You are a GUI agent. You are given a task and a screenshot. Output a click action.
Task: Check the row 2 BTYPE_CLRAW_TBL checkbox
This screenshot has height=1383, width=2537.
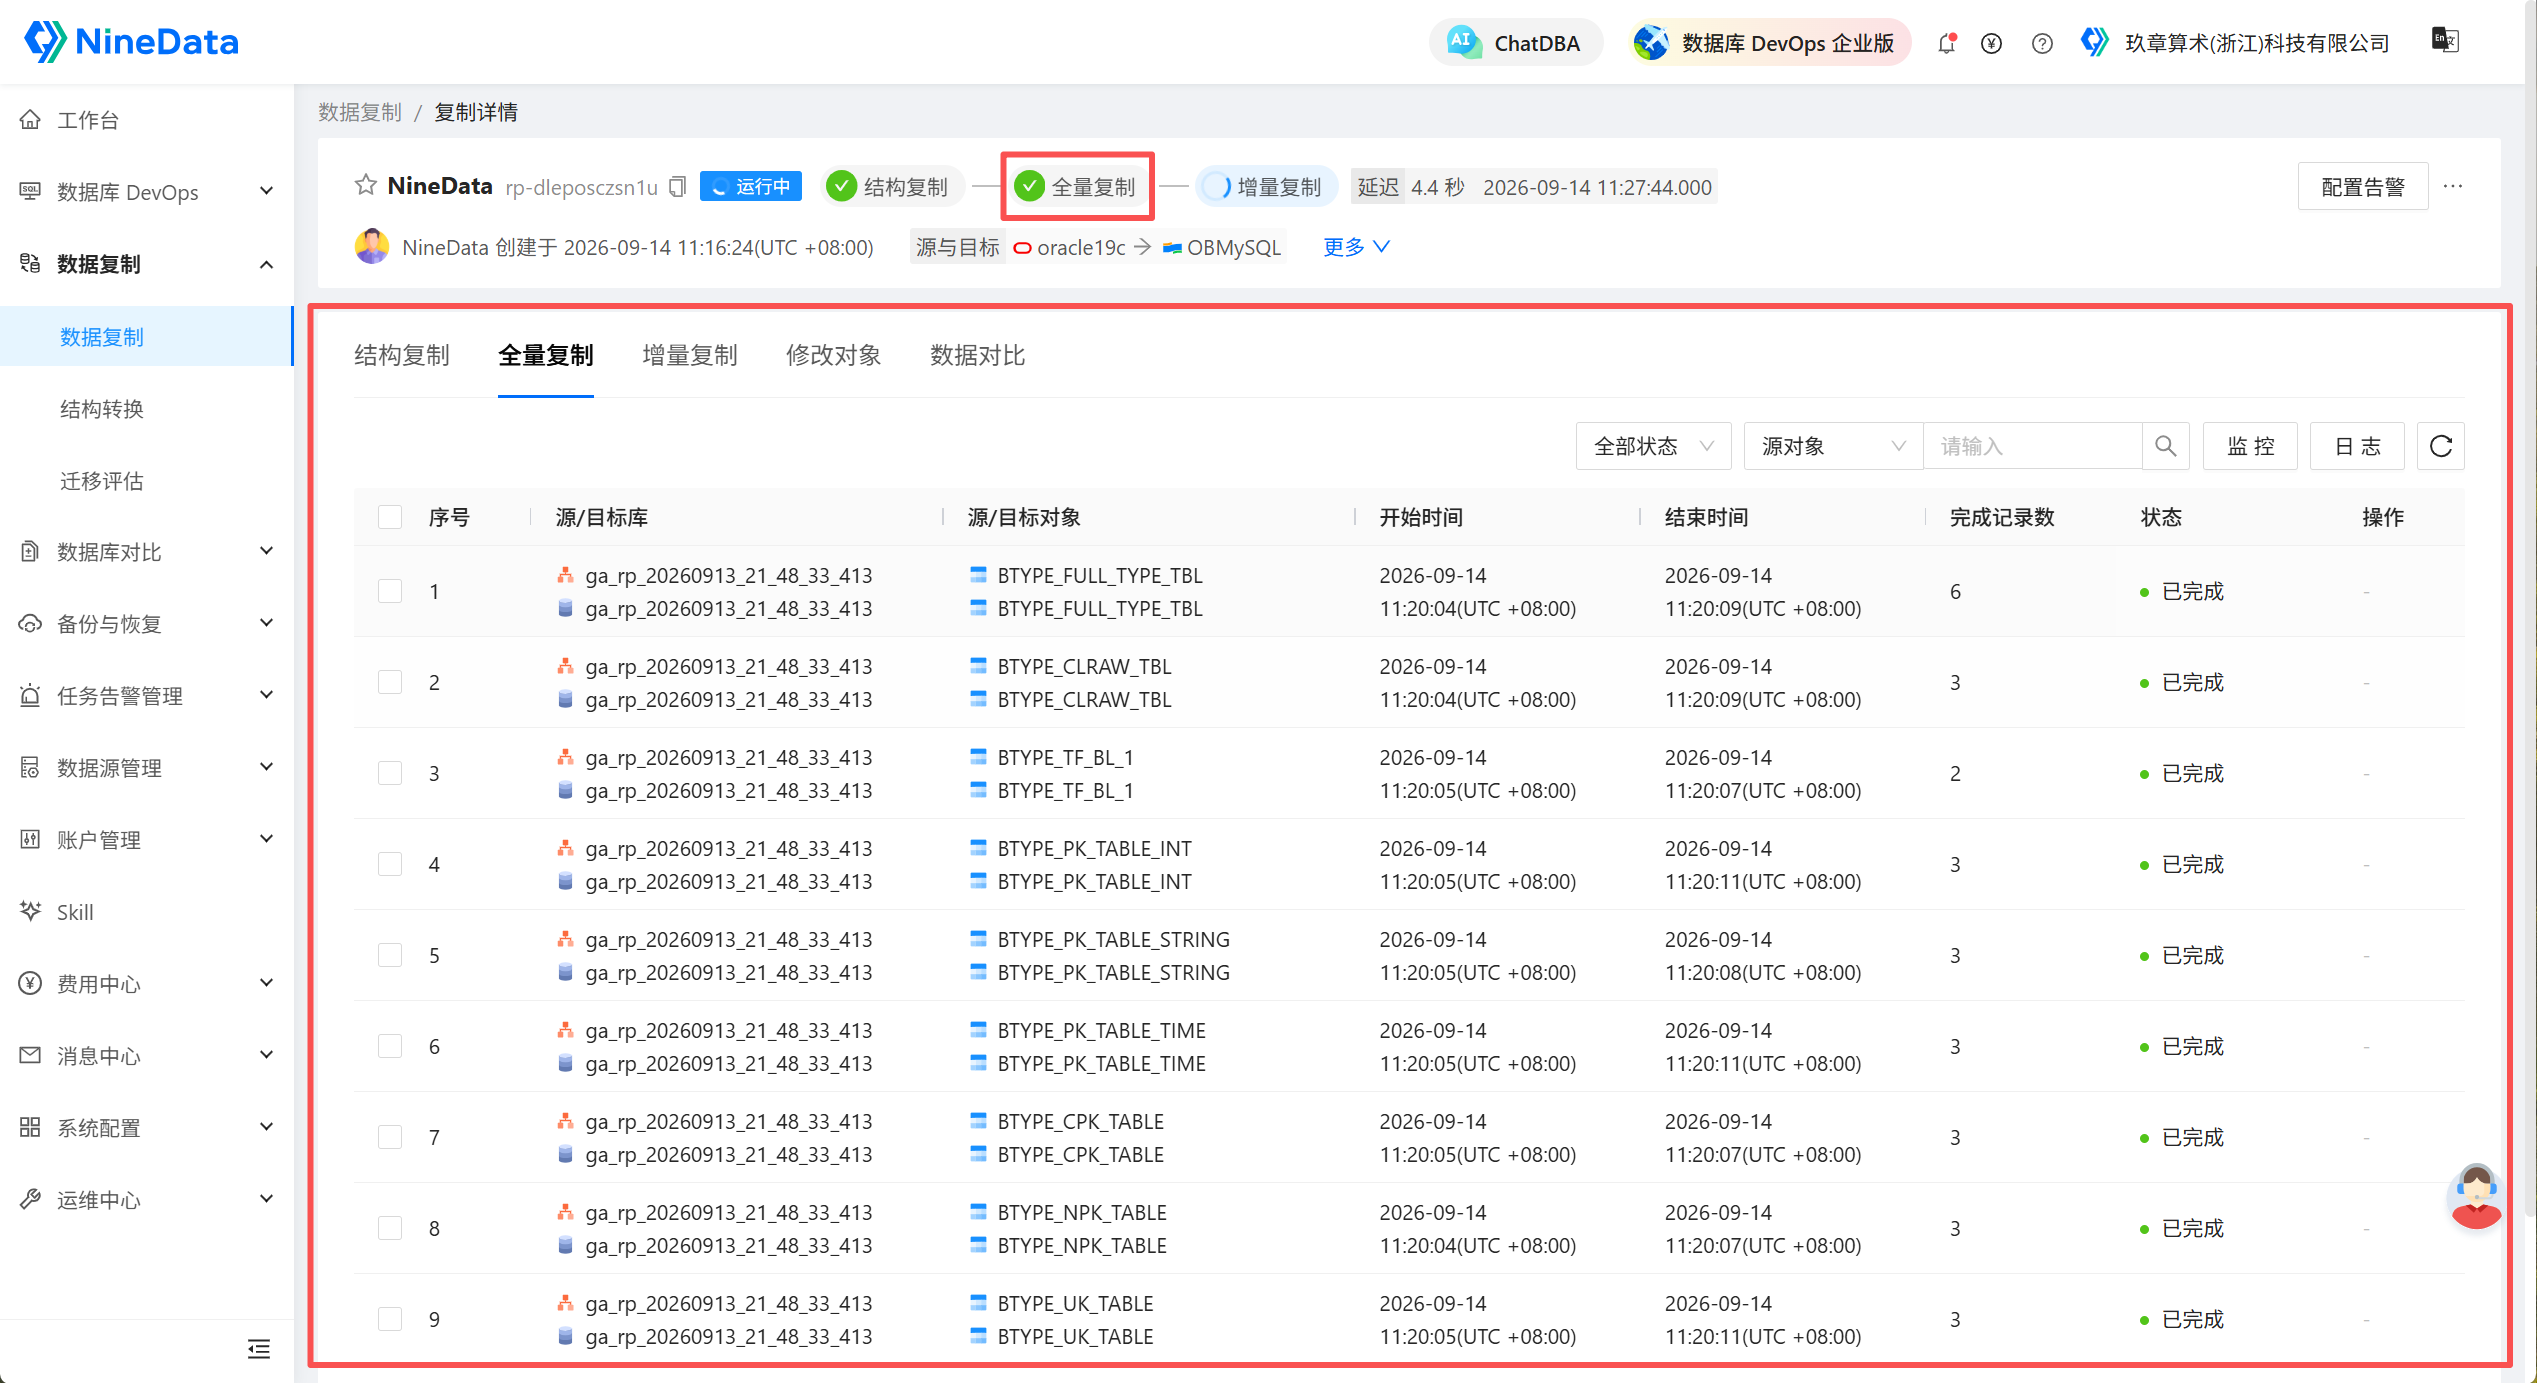point(390,682)
